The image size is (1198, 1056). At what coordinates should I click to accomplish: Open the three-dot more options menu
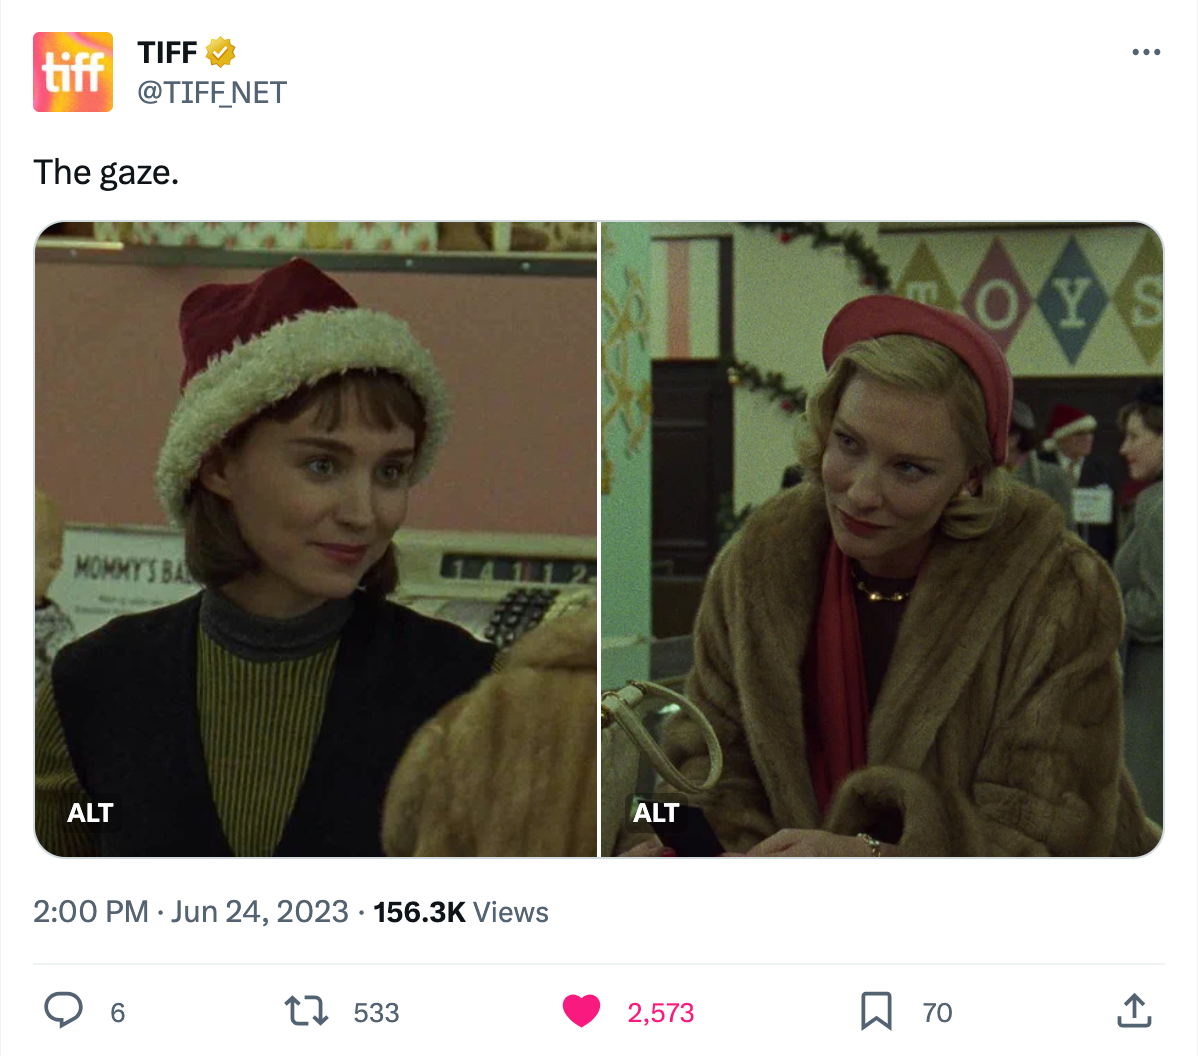1146,52
